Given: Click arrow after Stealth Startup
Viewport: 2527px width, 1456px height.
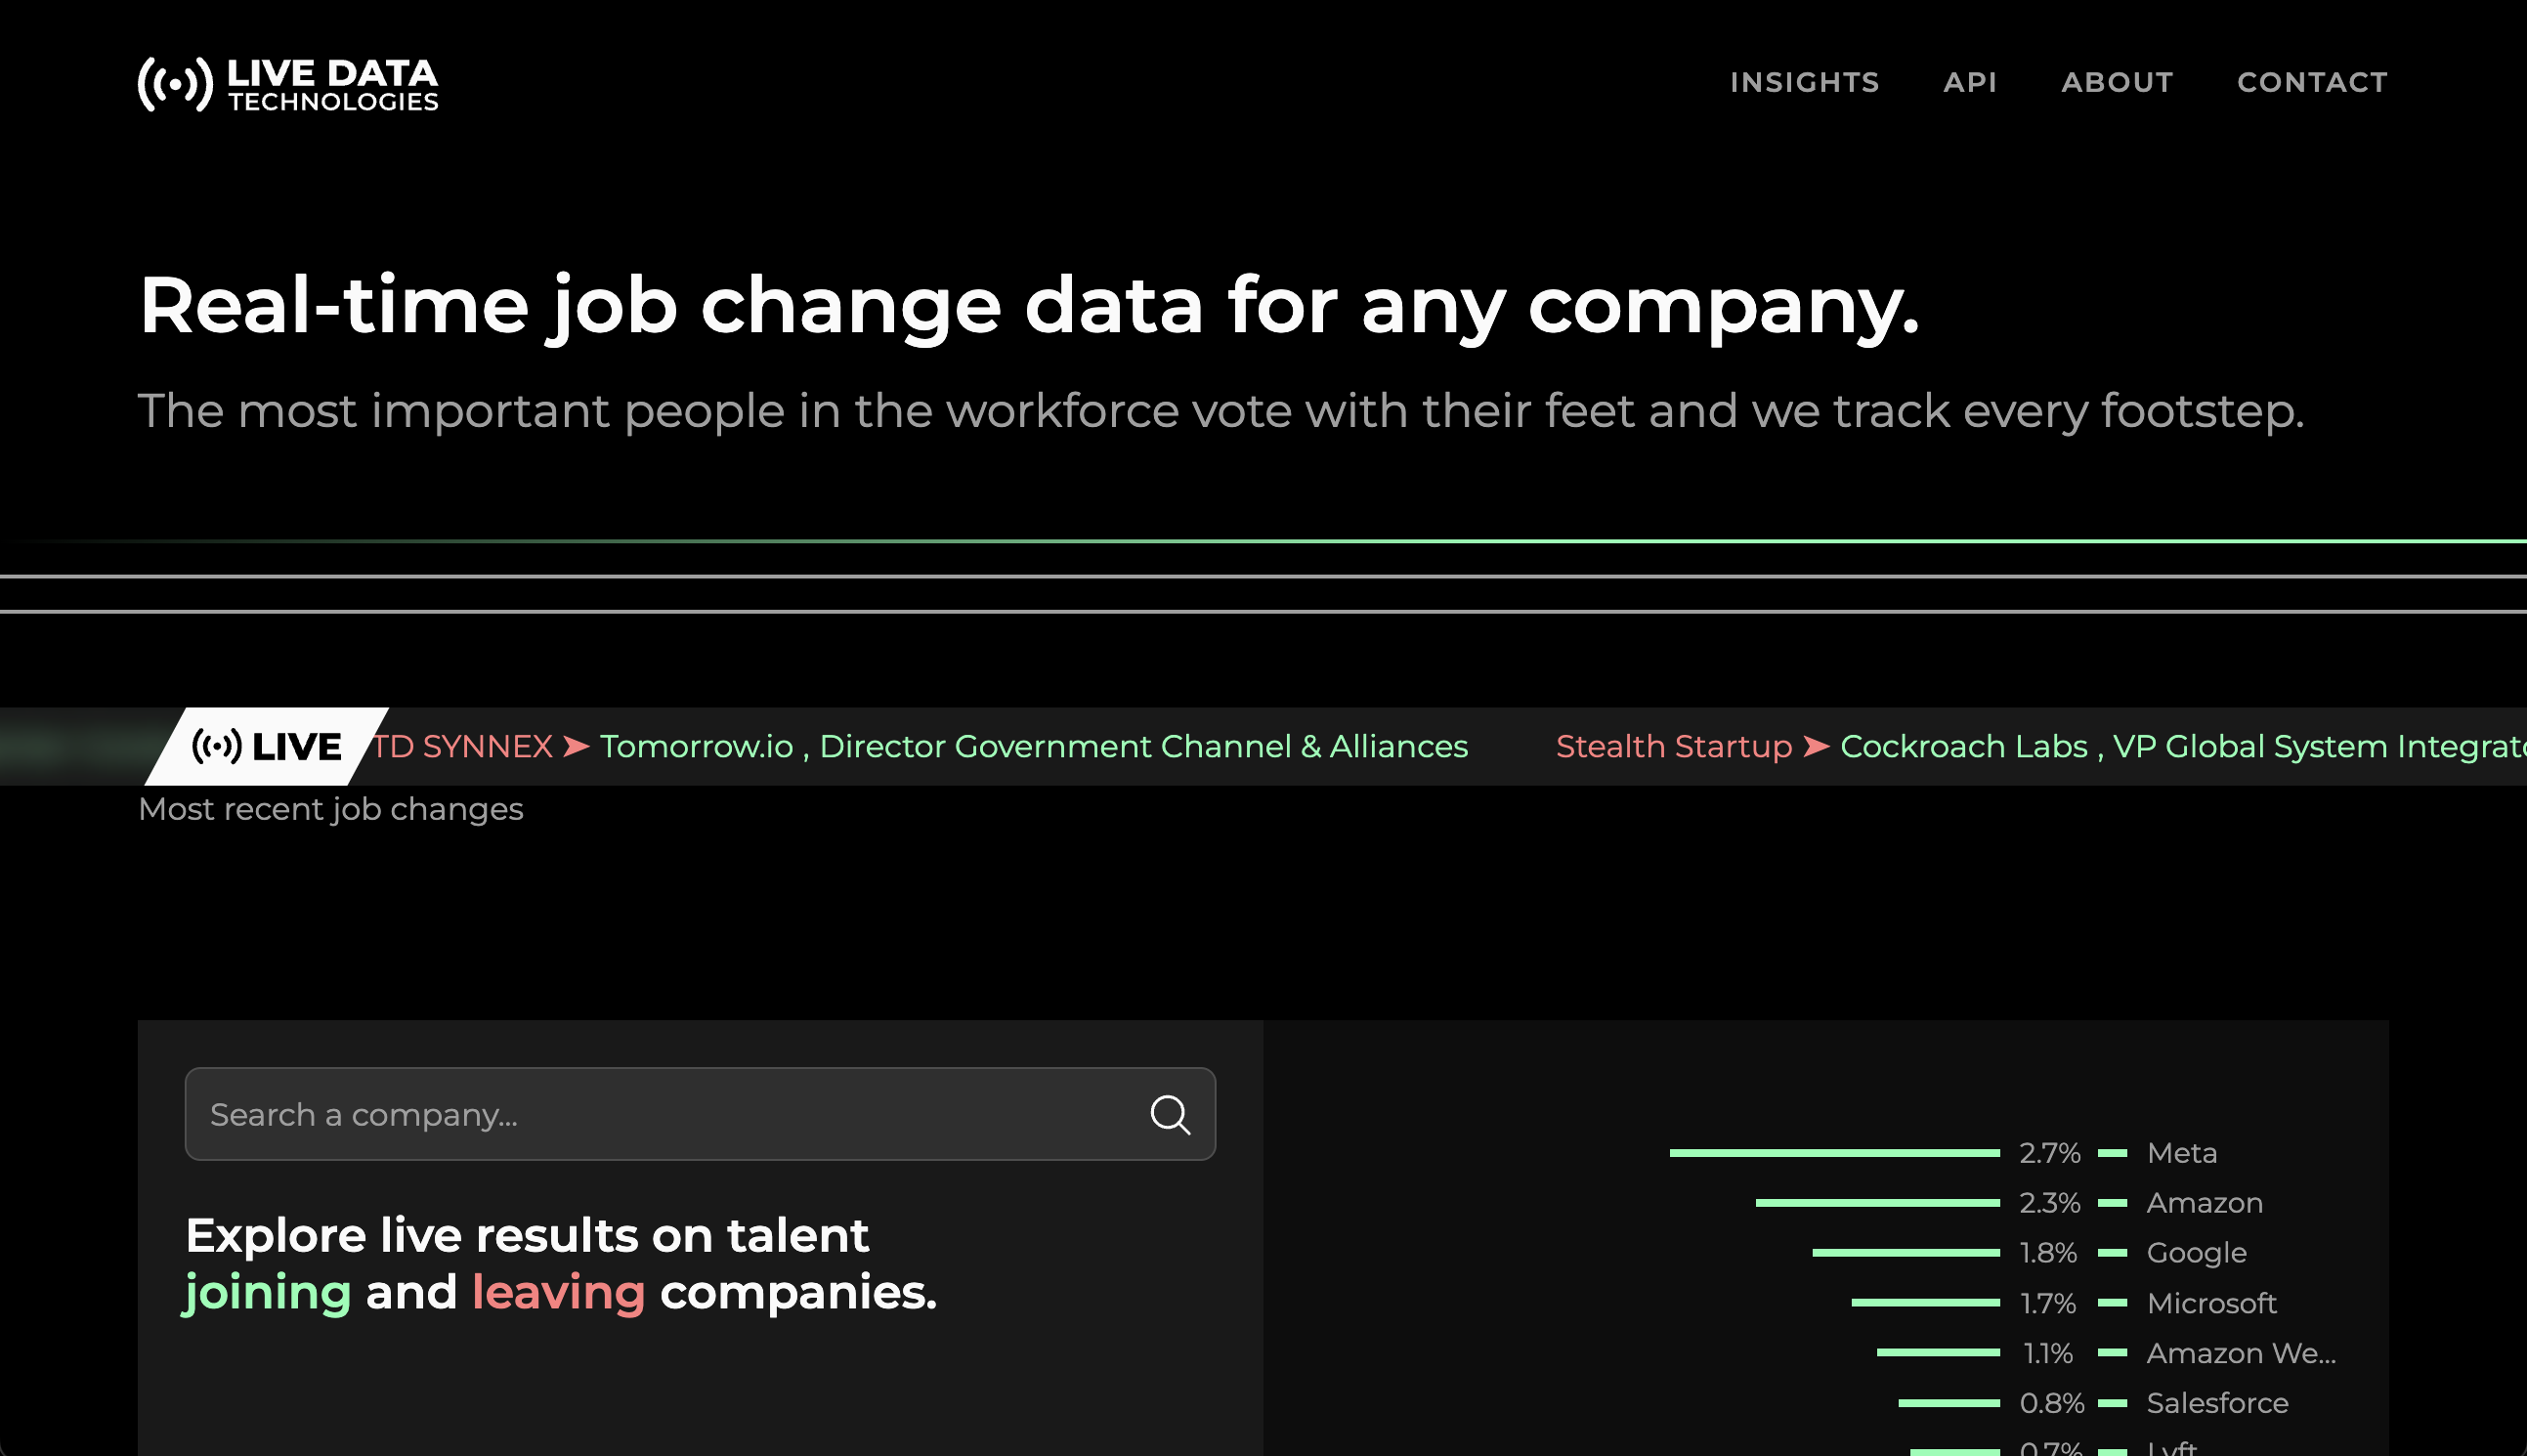Looking at the screenshot, I should point(1815,746).
